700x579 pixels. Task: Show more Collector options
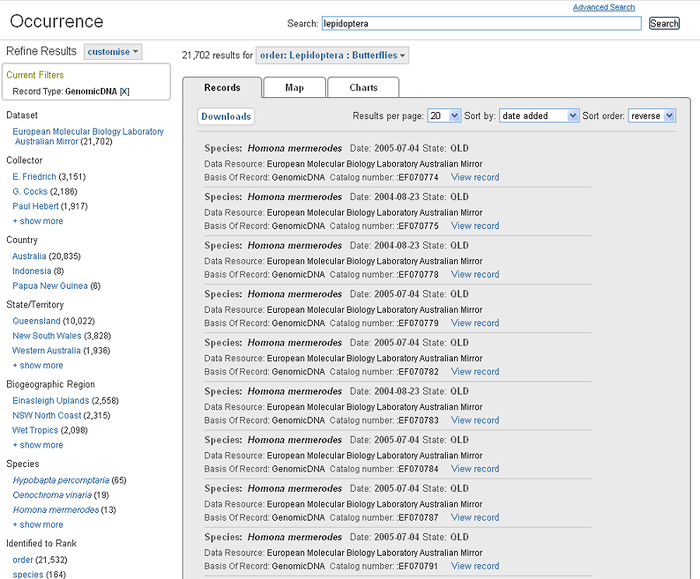coord(37,221)
